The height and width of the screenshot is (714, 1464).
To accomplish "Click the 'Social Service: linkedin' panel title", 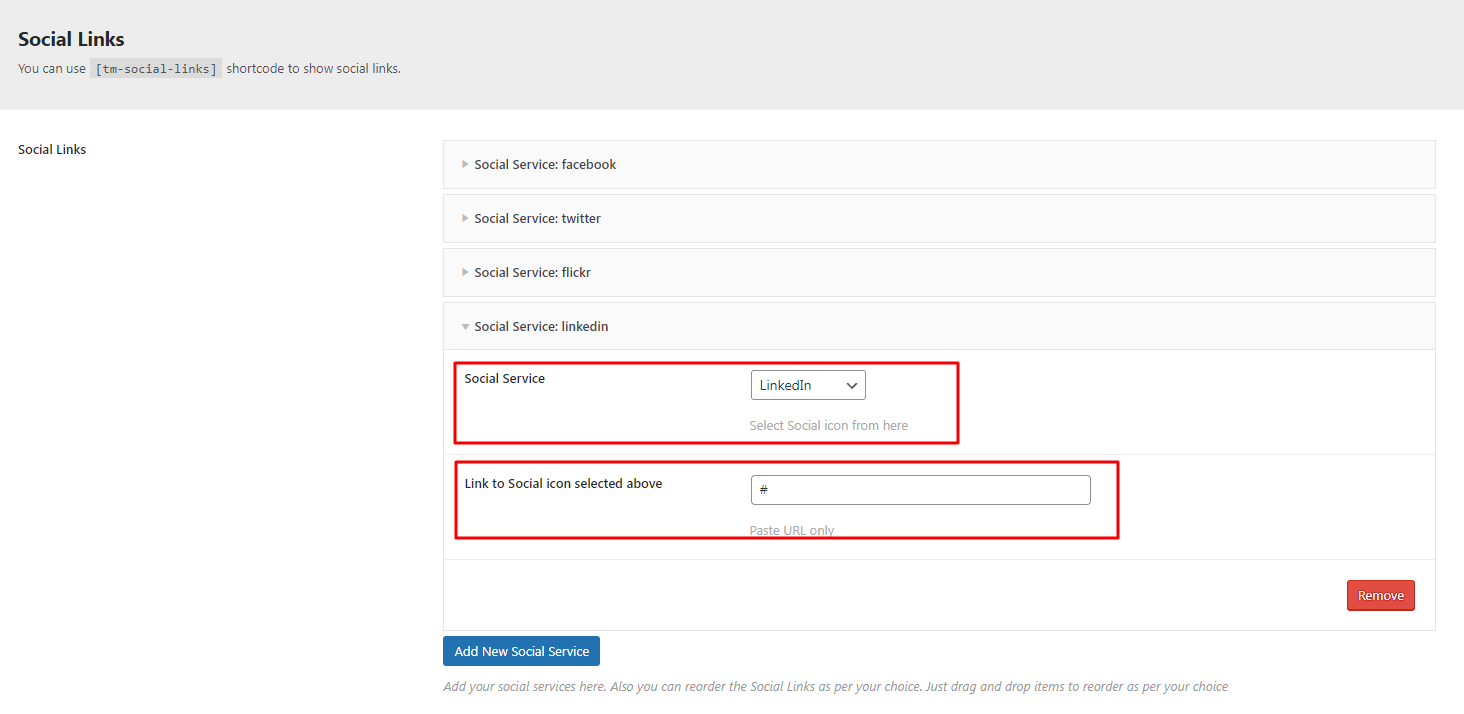I will tap(541, 326).
